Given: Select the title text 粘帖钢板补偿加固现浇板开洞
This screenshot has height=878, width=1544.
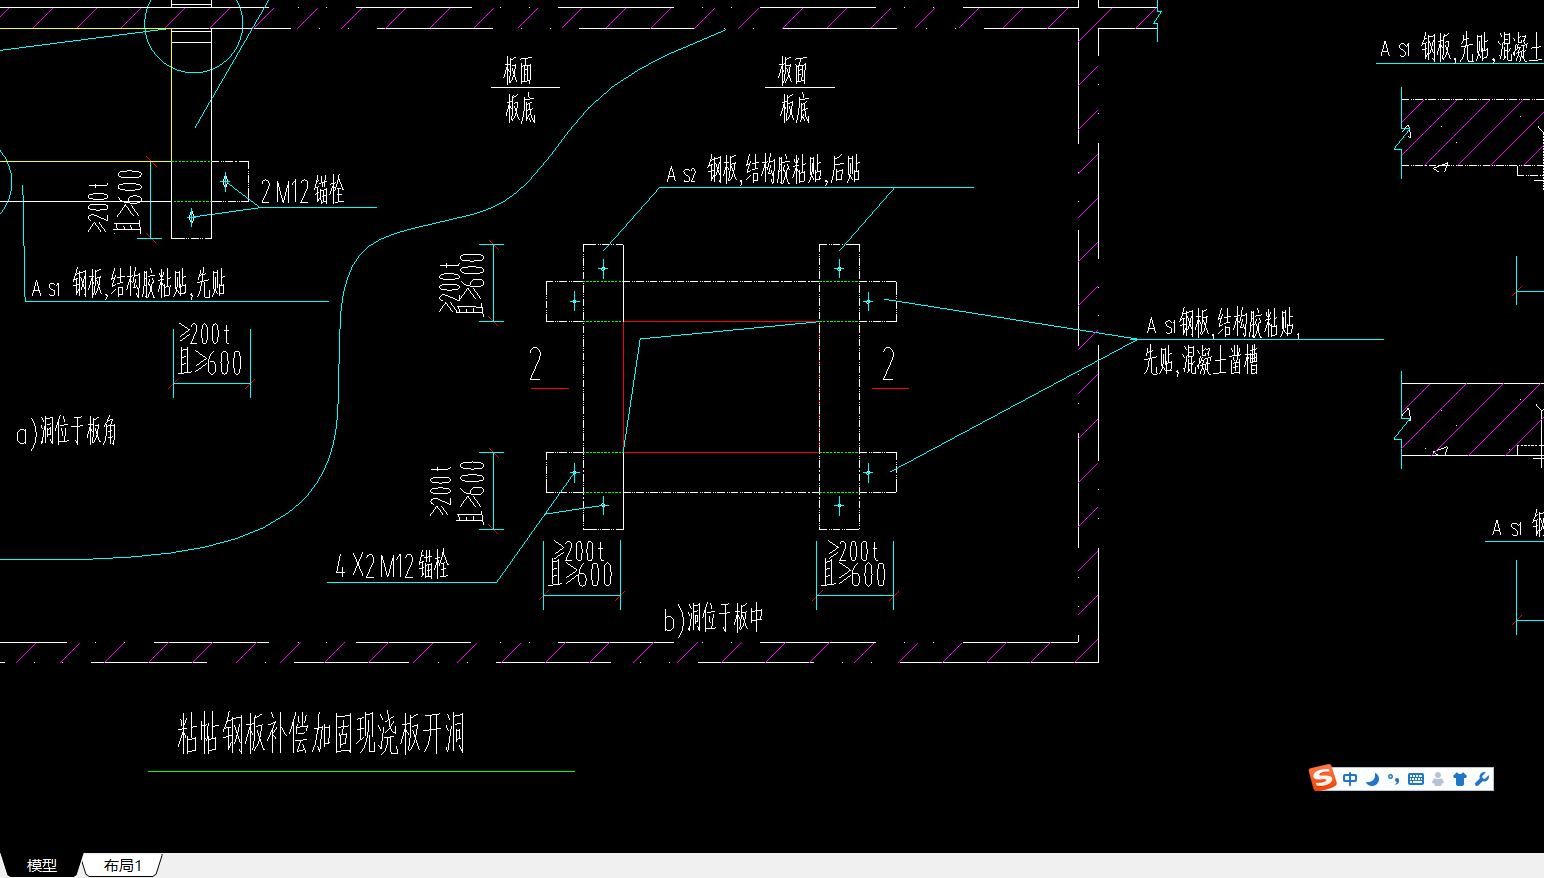Looking at the screenshot, I should tap(321, 733).
